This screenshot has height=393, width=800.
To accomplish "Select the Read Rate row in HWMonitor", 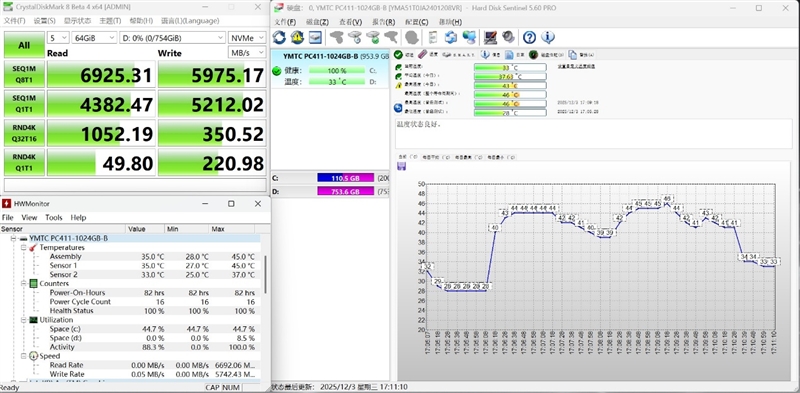I will click(x=131, y=365).
